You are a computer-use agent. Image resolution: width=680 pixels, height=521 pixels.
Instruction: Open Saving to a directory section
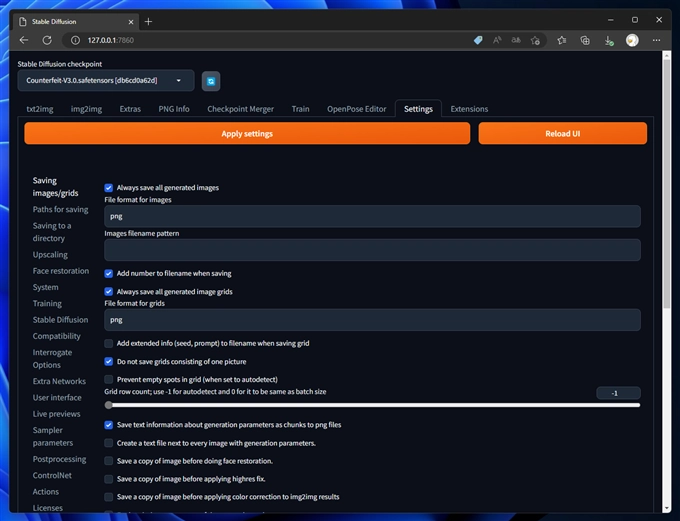point(52,232)
